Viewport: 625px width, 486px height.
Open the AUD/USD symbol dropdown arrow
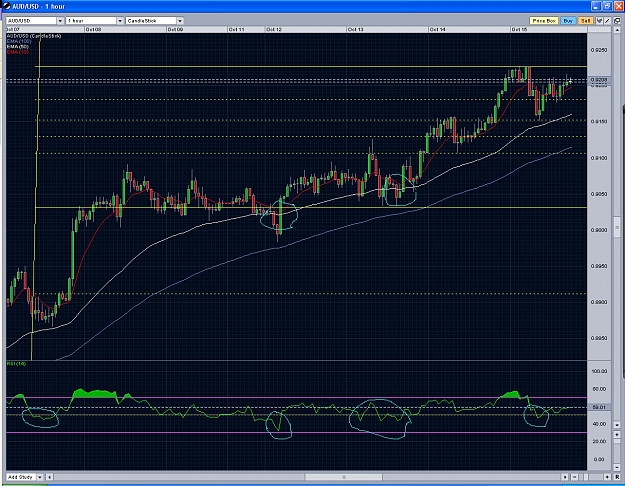[x=60, y=21]
